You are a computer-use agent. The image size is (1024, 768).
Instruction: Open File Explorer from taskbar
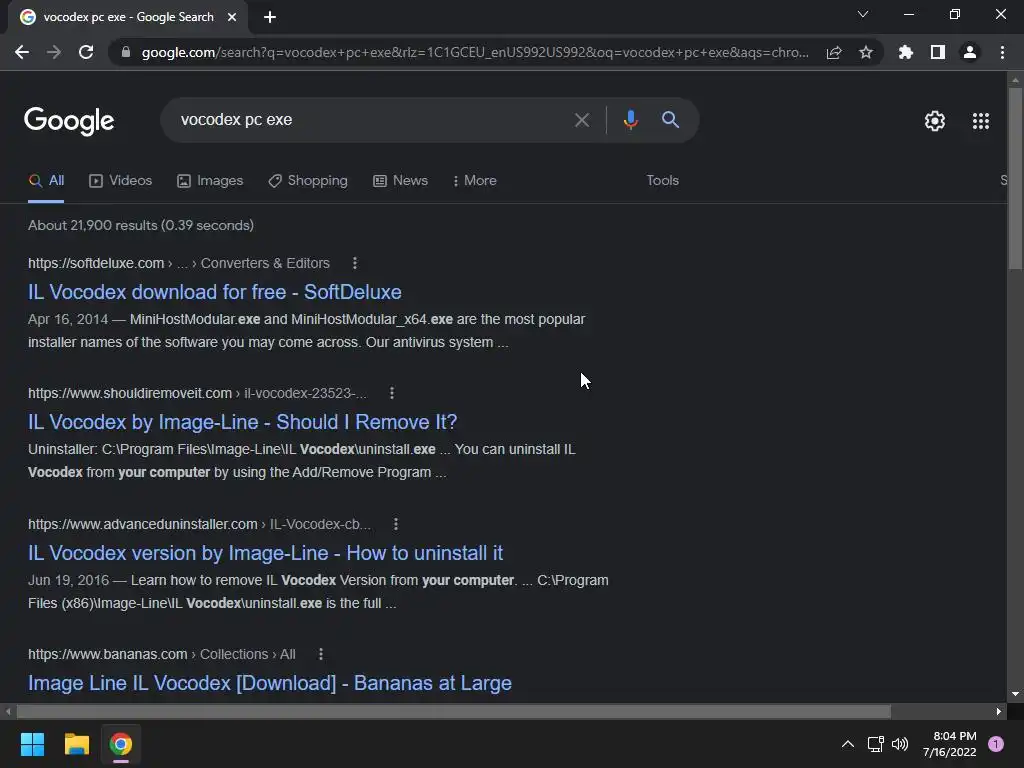tap(76, 744)
